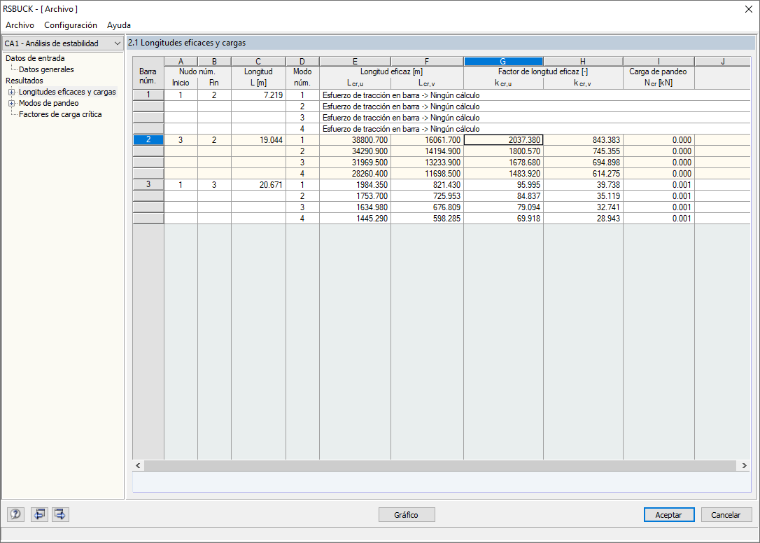Expand the Longitudes eficaces y cargas tree node
Viewport: 760px width, 543px height.
pyautogui.click(x=11, y=92)
